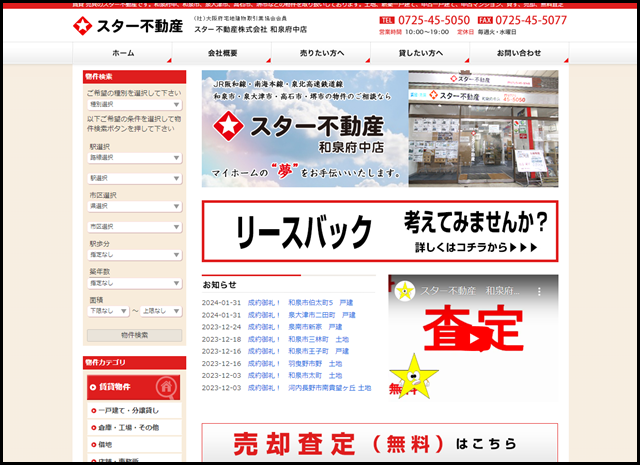640x465 pixels.
Task: Expand the 下限なし minimum area dropdown
Action: (x=108, y=311)
